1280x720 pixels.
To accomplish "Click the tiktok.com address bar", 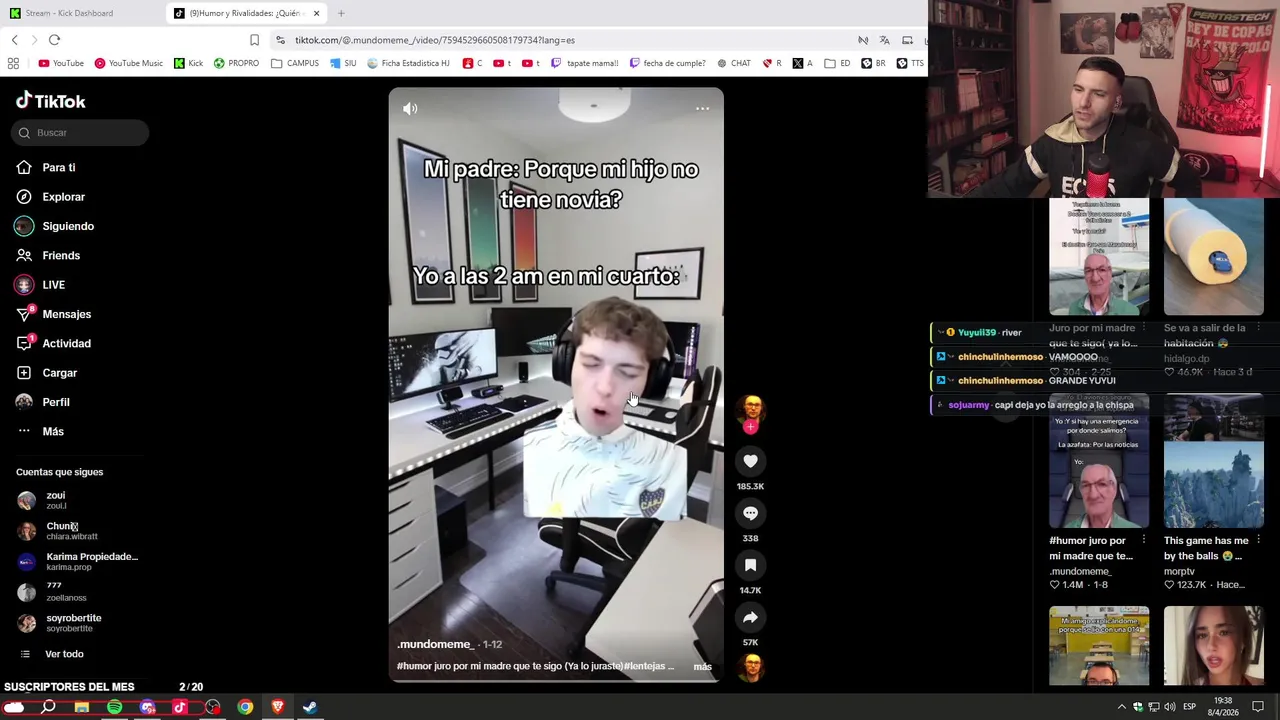I will tap(560, 40).
